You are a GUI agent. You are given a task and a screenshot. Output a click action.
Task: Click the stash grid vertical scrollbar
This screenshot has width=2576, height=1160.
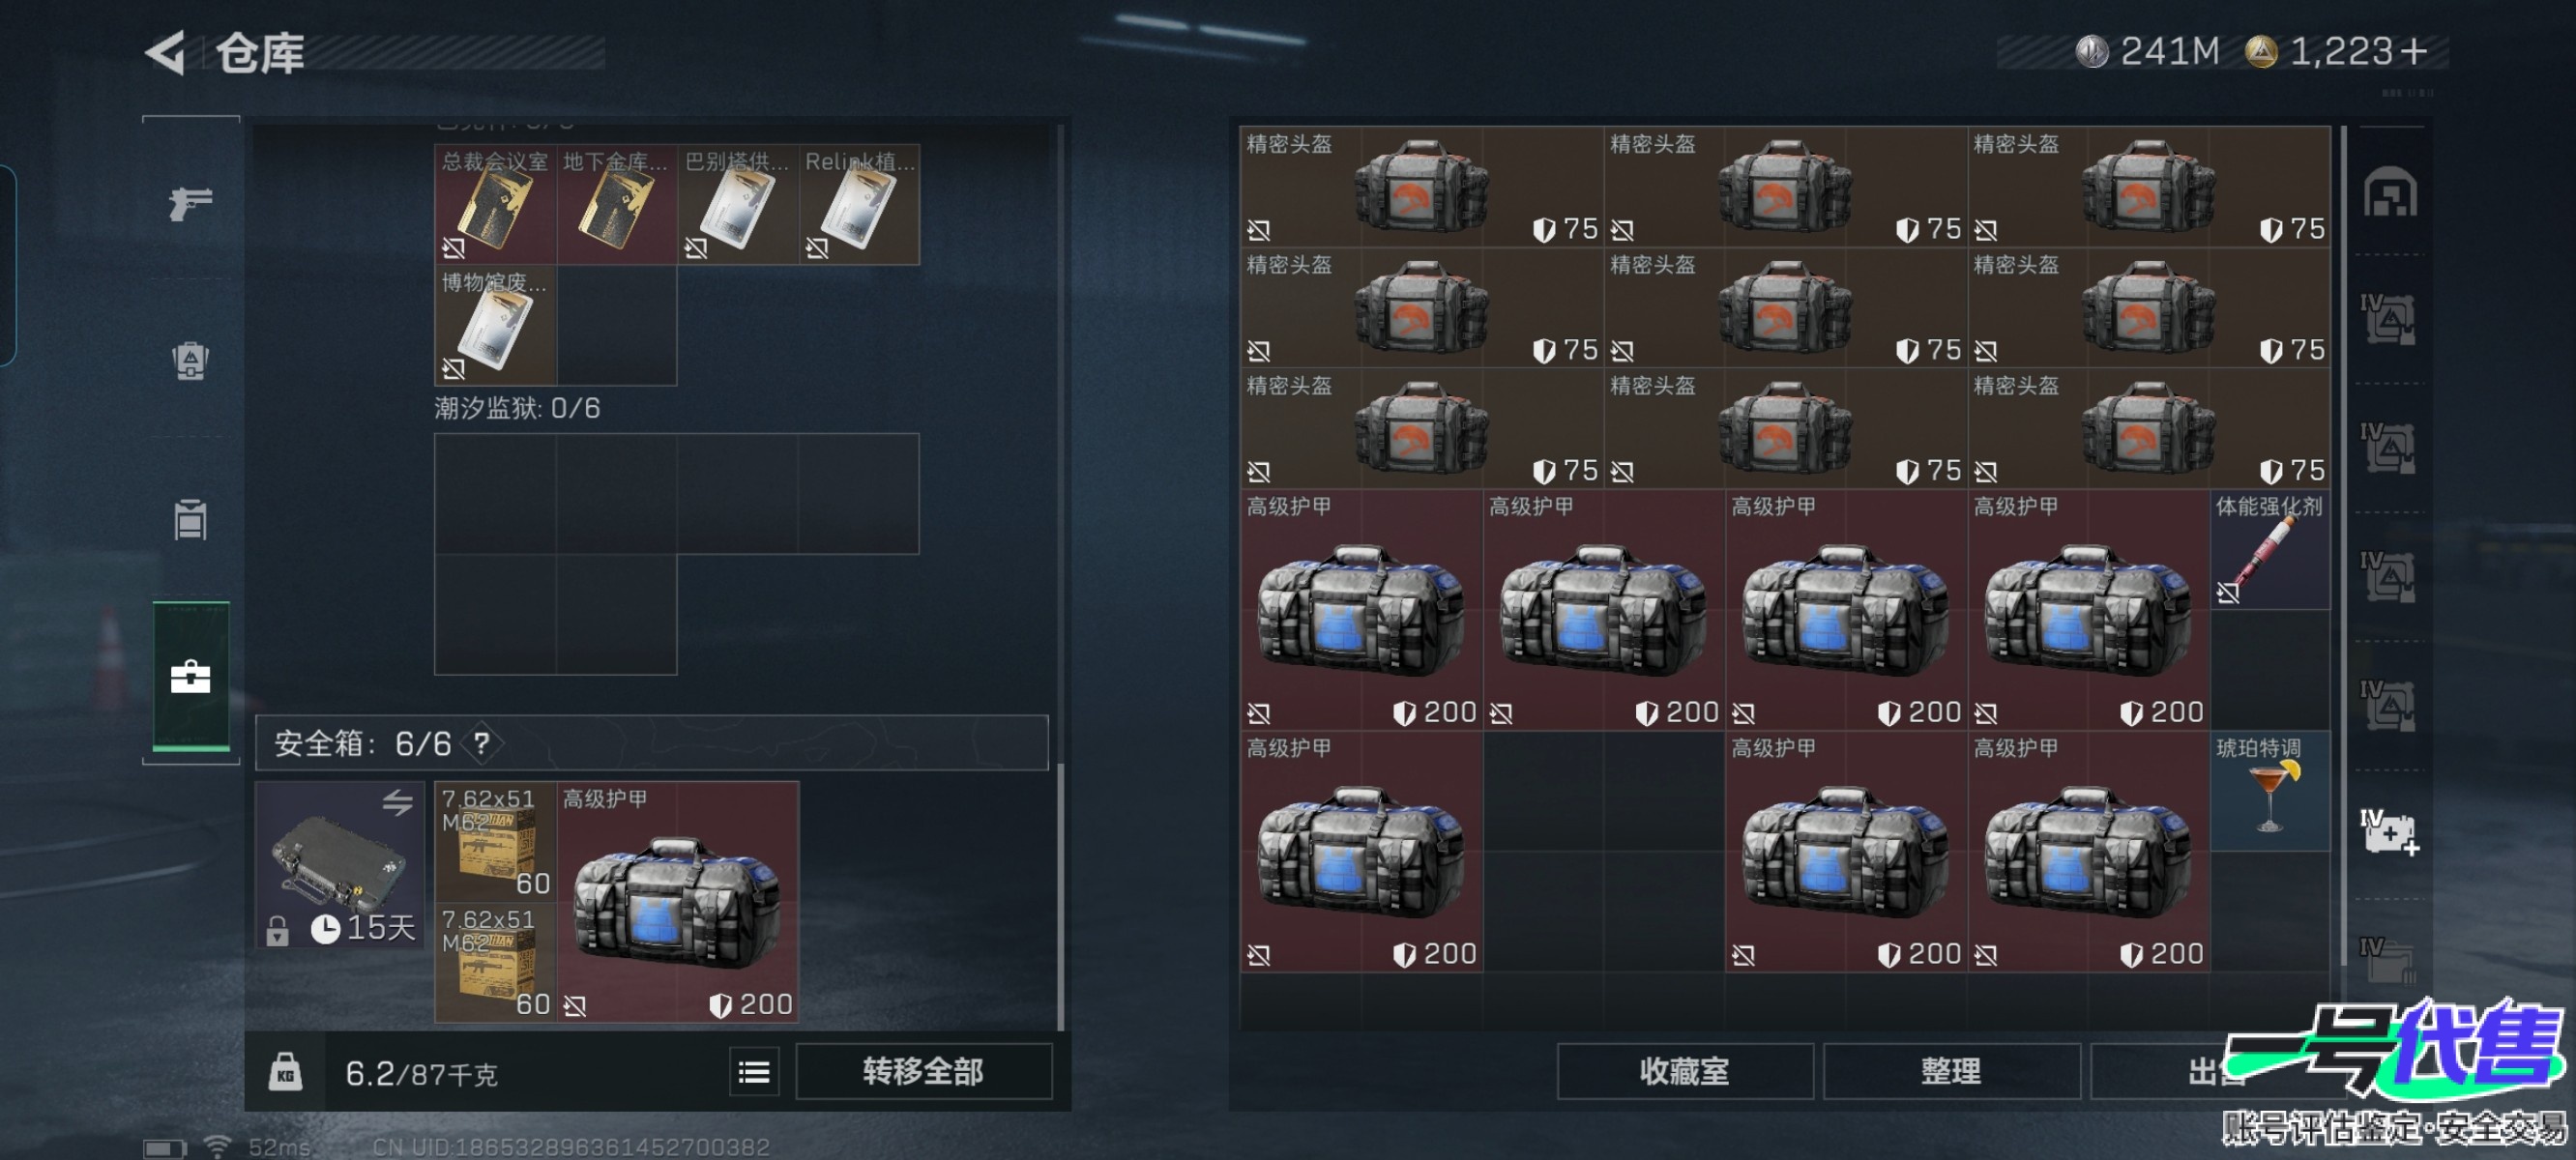tap(2344, 545)
